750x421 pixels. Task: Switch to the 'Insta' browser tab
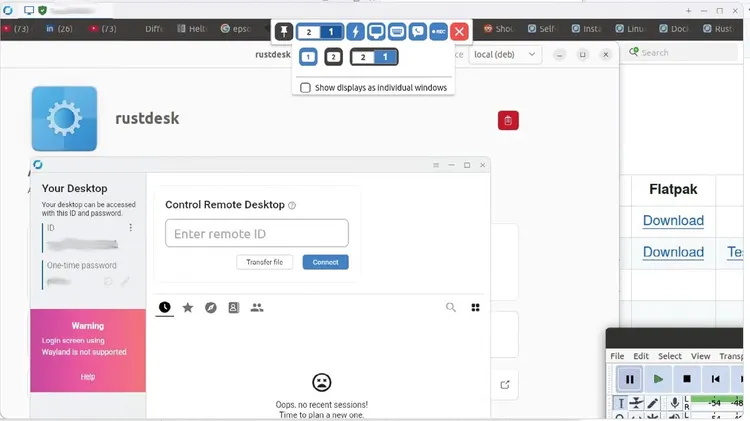[x=586, y=29]
